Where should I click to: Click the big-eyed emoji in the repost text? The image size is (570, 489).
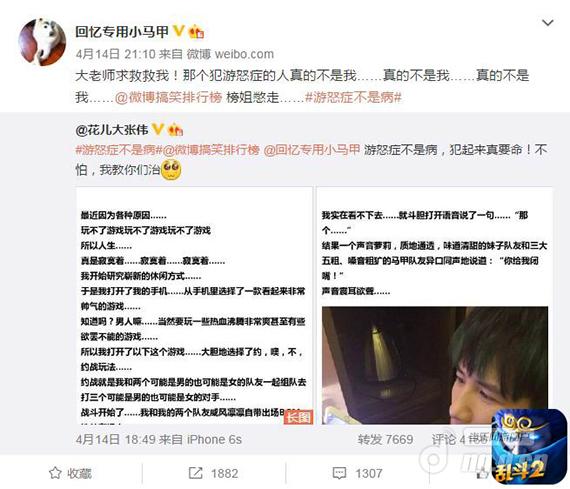(171, 170)
